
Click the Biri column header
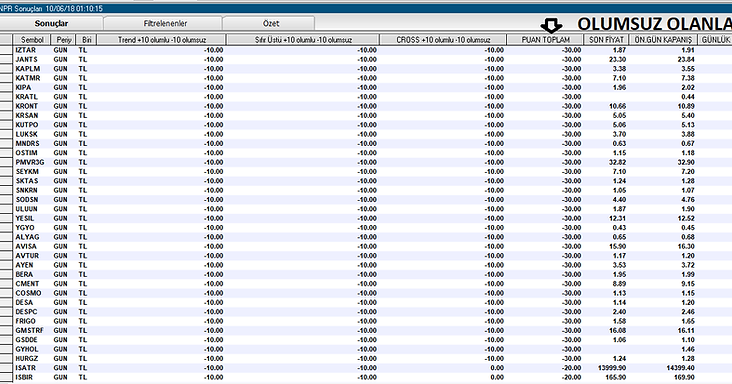point(86,40)
